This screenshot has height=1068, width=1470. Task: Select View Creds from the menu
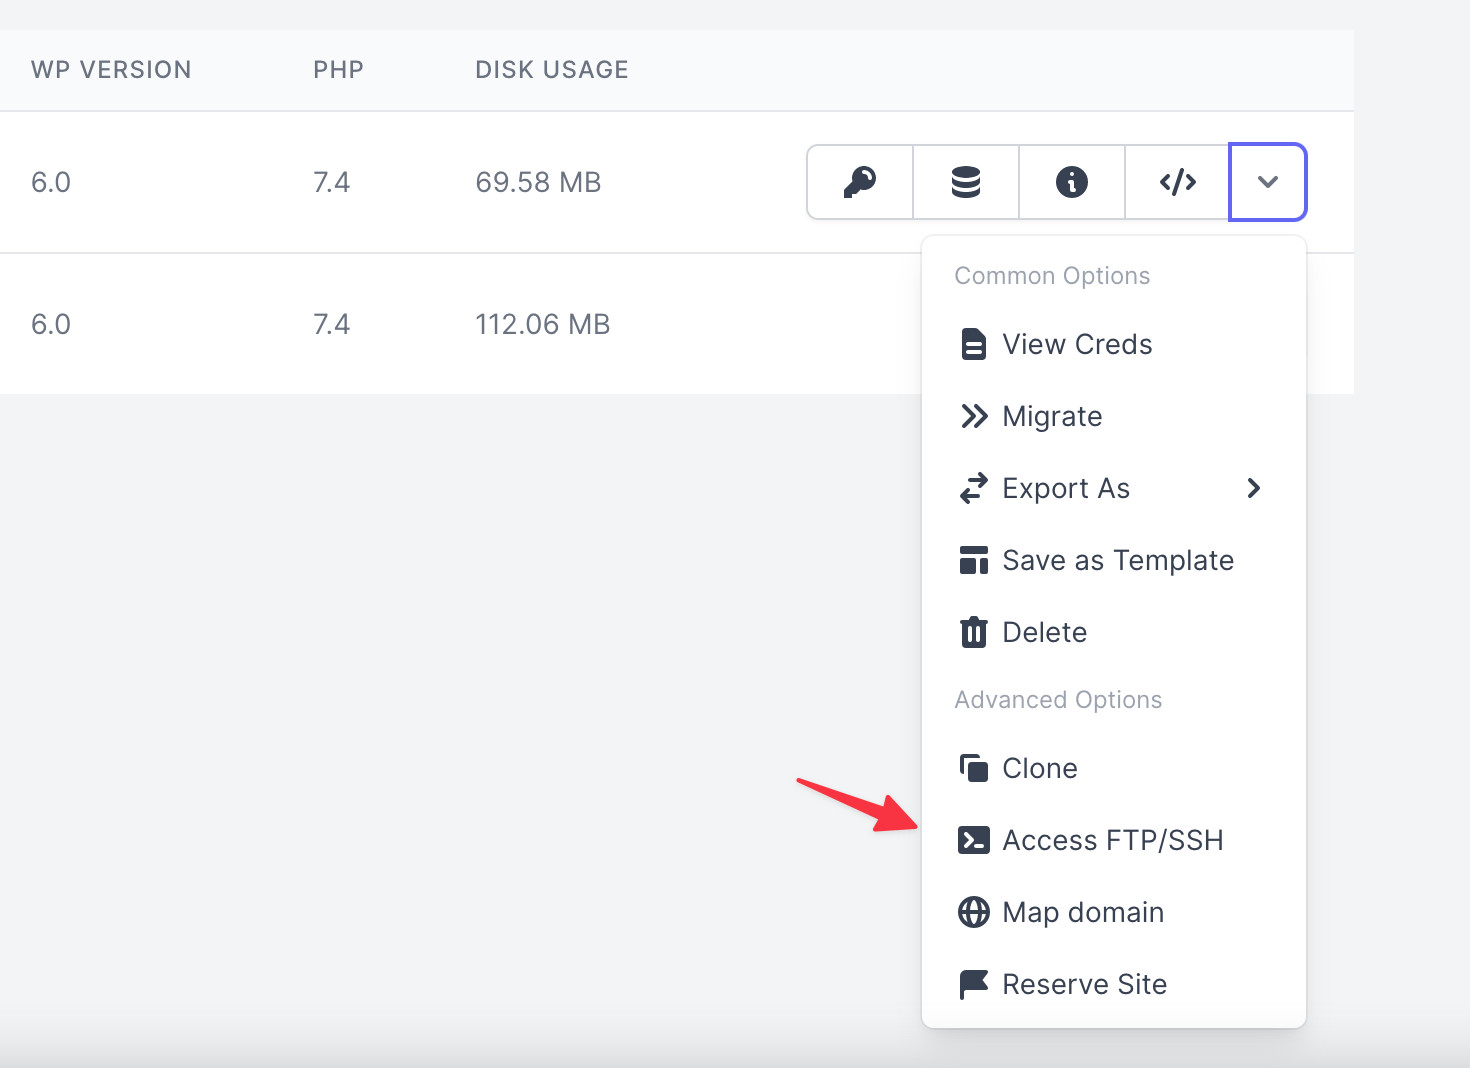click(x=1114, y=344)
